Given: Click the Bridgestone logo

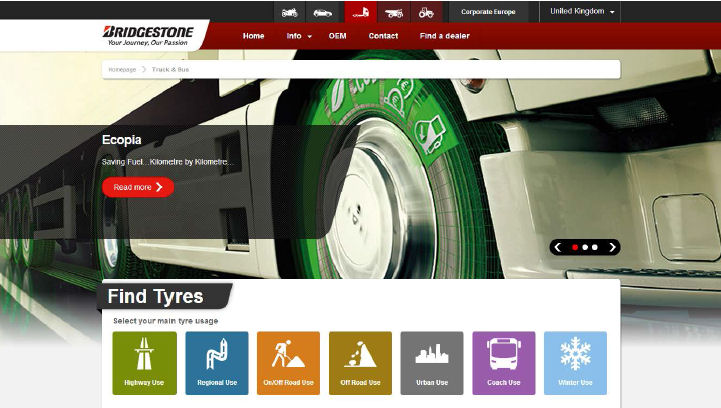Looking at the screenshot, I should tap(148, 35).
